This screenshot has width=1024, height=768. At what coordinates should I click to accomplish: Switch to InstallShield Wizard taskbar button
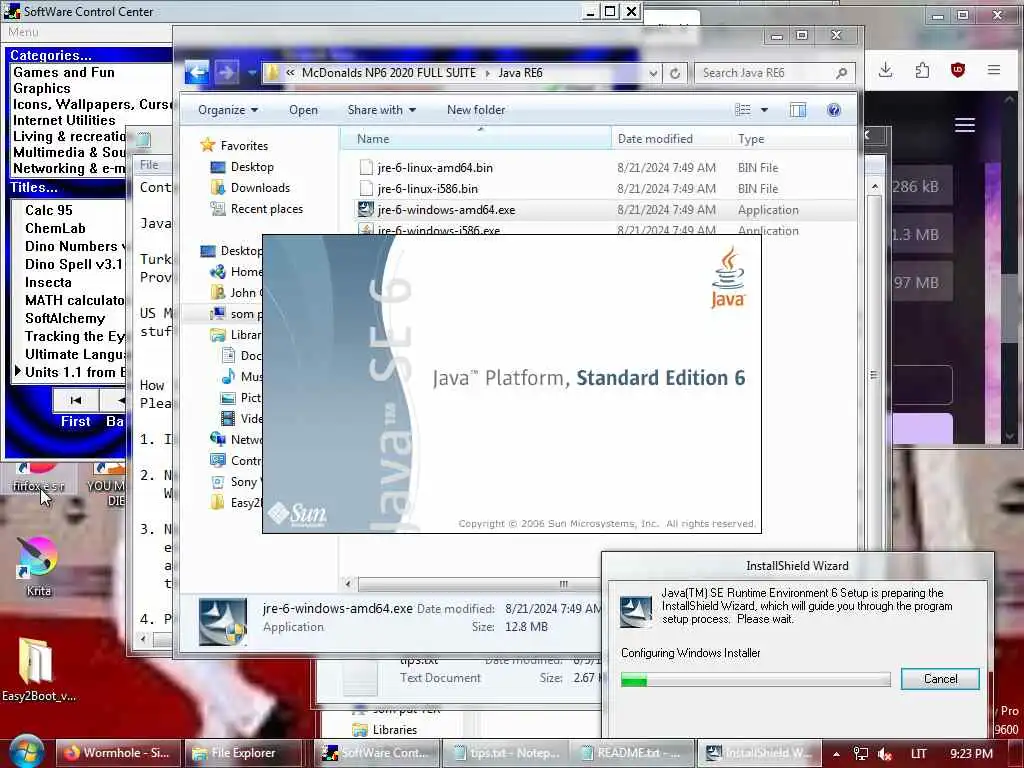click(x=759, y=753)
